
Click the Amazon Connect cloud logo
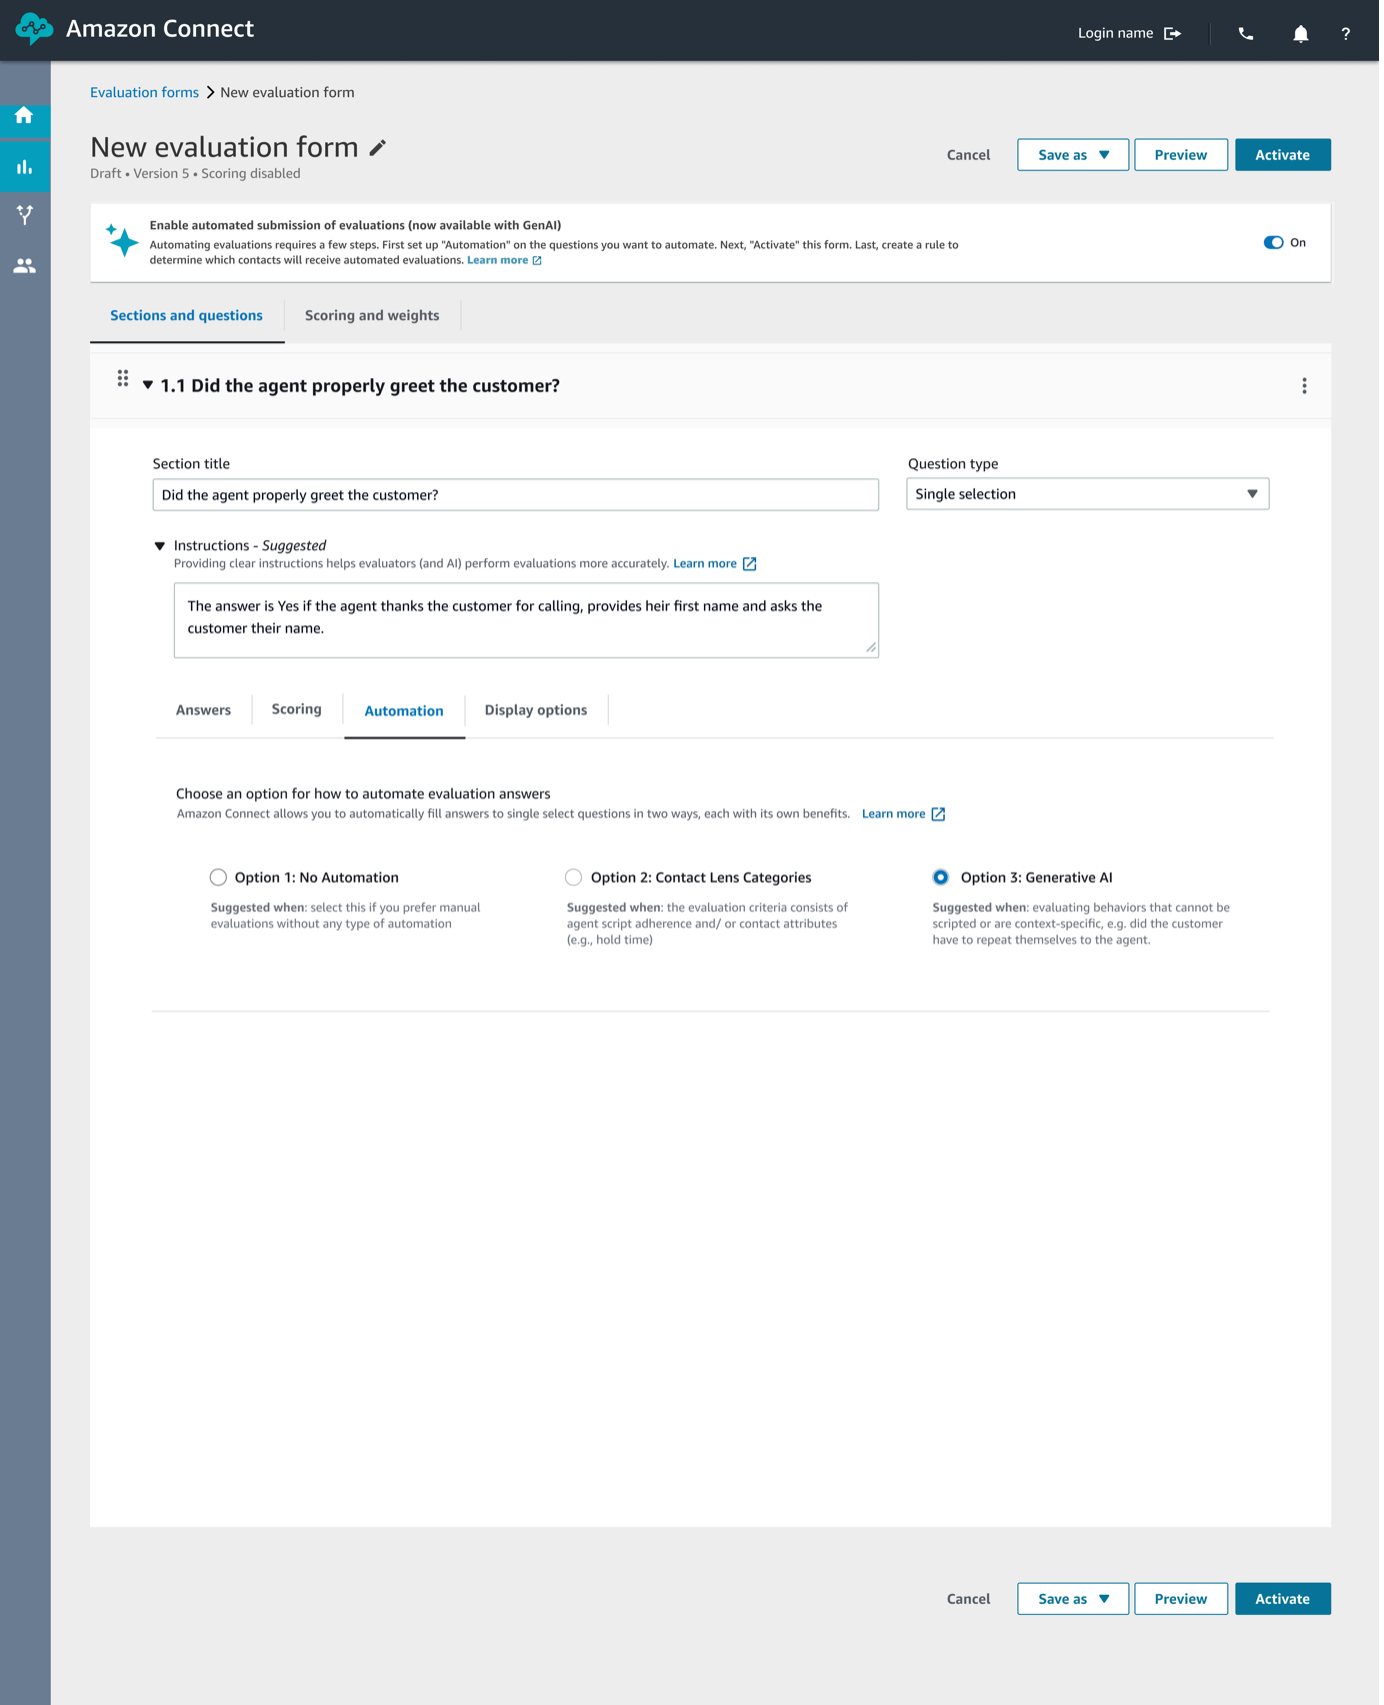[x=34, y=29]
